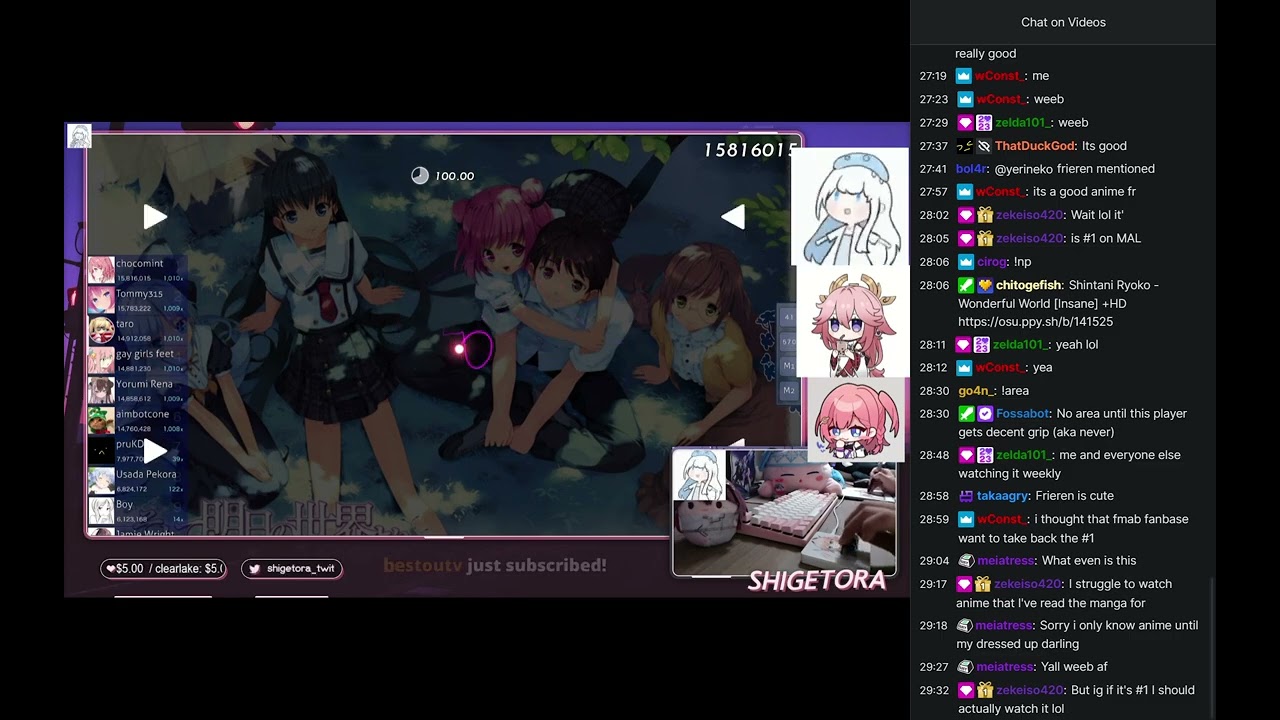Click the Usada Pekora leaderboard entry

(136, 481)
